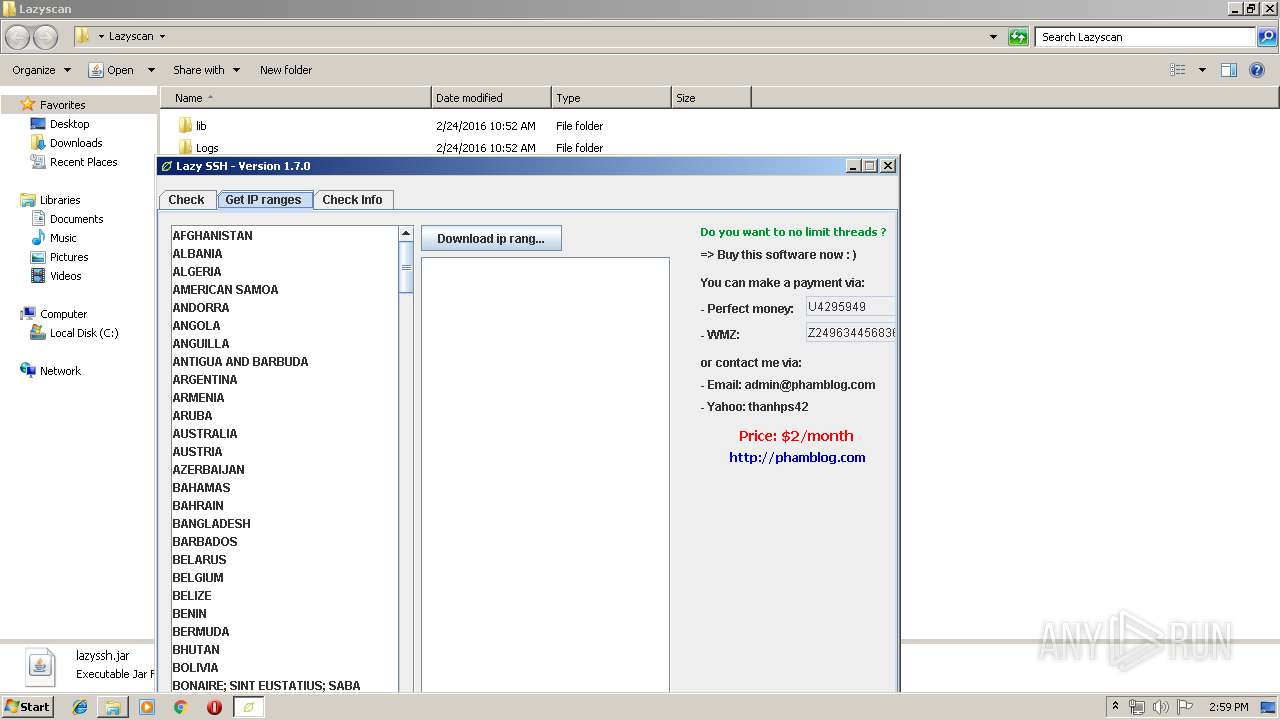Switch to the Check Info tab

352,200
